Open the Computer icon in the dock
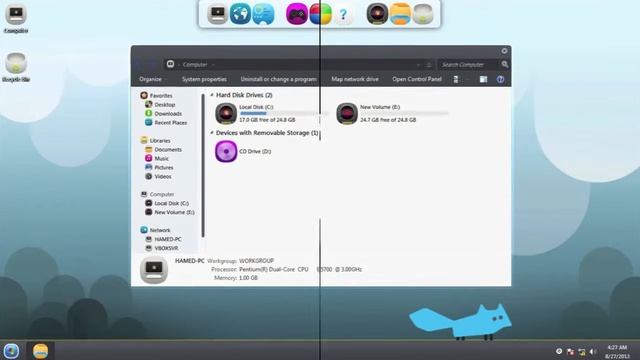Image resolution: width=640 pixels, height=360 pixels. tap(218, 14)
